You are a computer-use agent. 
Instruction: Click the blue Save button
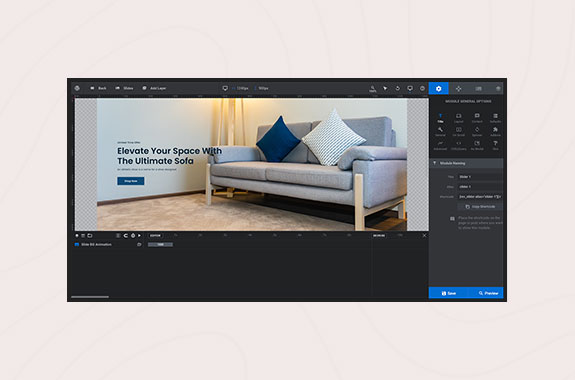(x=448, y=293)
